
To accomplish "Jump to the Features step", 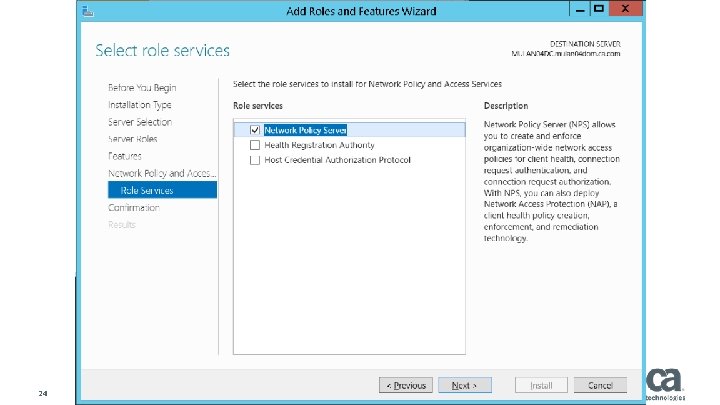I will click(x=125, y=156).
